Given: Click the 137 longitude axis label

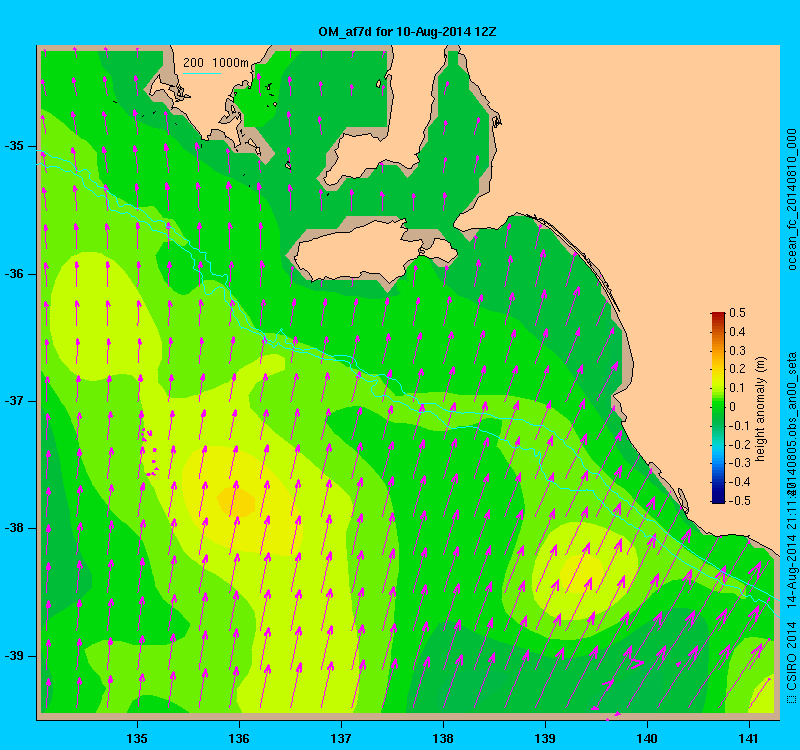Looking at the screenshot, I should pos(341,739).
